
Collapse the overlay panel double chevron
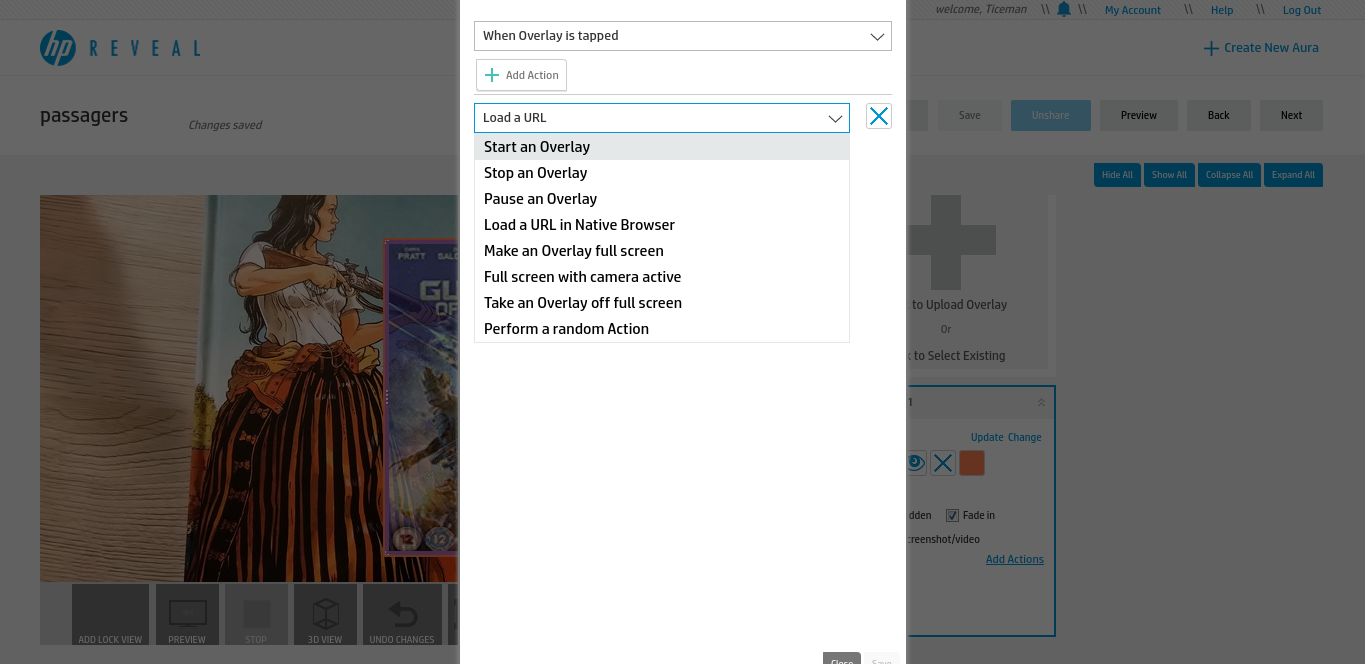pyautogui.click(x=1041, y=402)
